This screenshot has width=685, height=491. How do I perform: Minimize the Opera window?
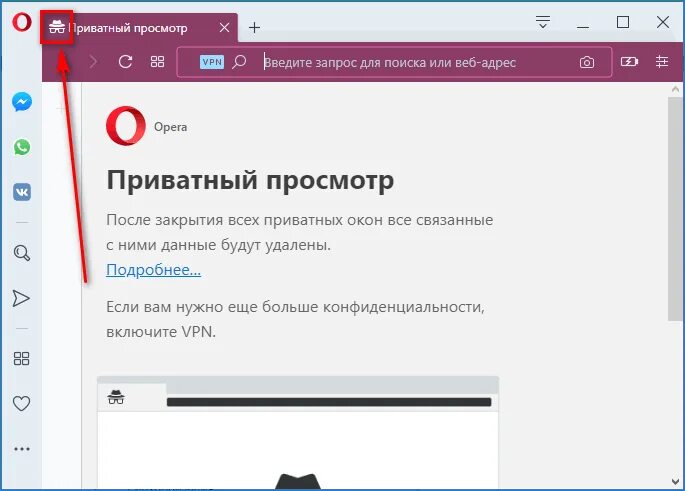tap(583, 27)
